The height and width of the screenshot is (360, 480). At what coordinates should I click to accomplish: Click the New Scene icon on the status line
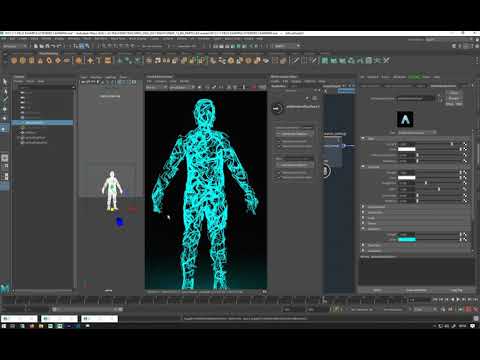pyautogui.click(x=36, y=46)
